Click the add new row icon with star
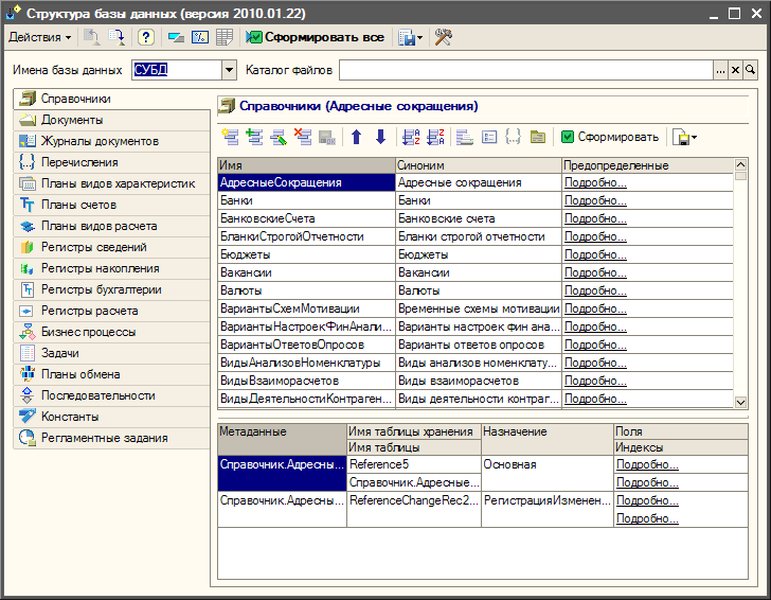Image resolution: width=771 pixels, height=600 pixels. click(230, 137)
